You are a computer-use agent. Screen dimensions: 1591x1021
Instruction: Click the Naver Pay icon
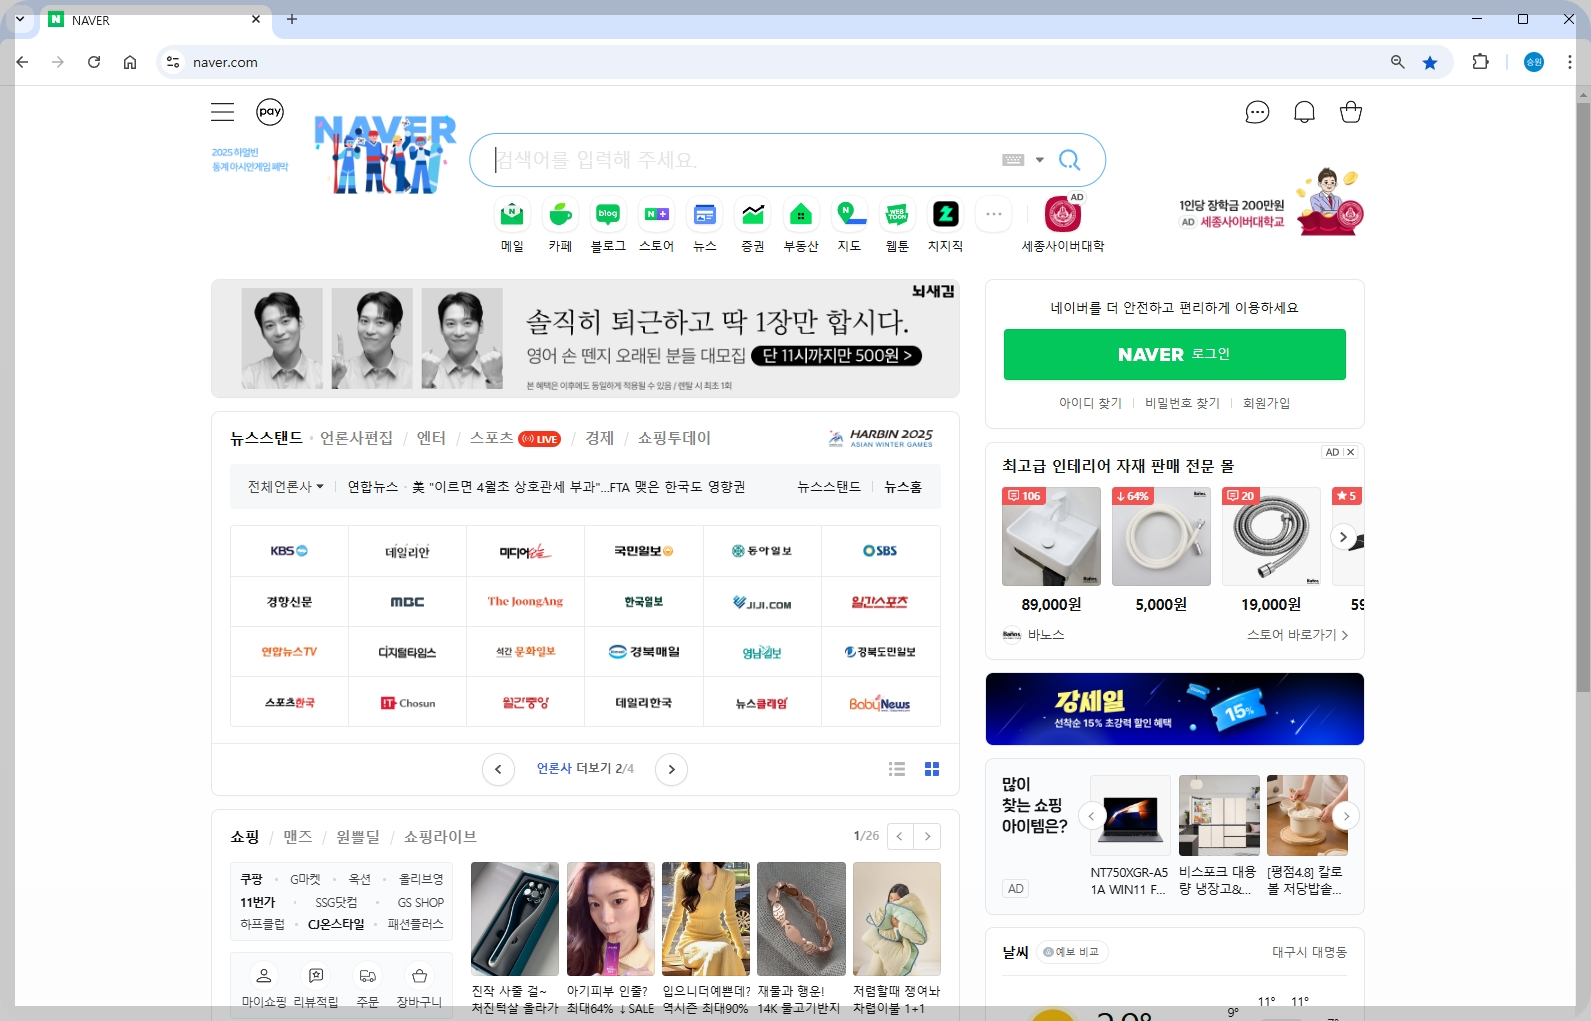270,112
